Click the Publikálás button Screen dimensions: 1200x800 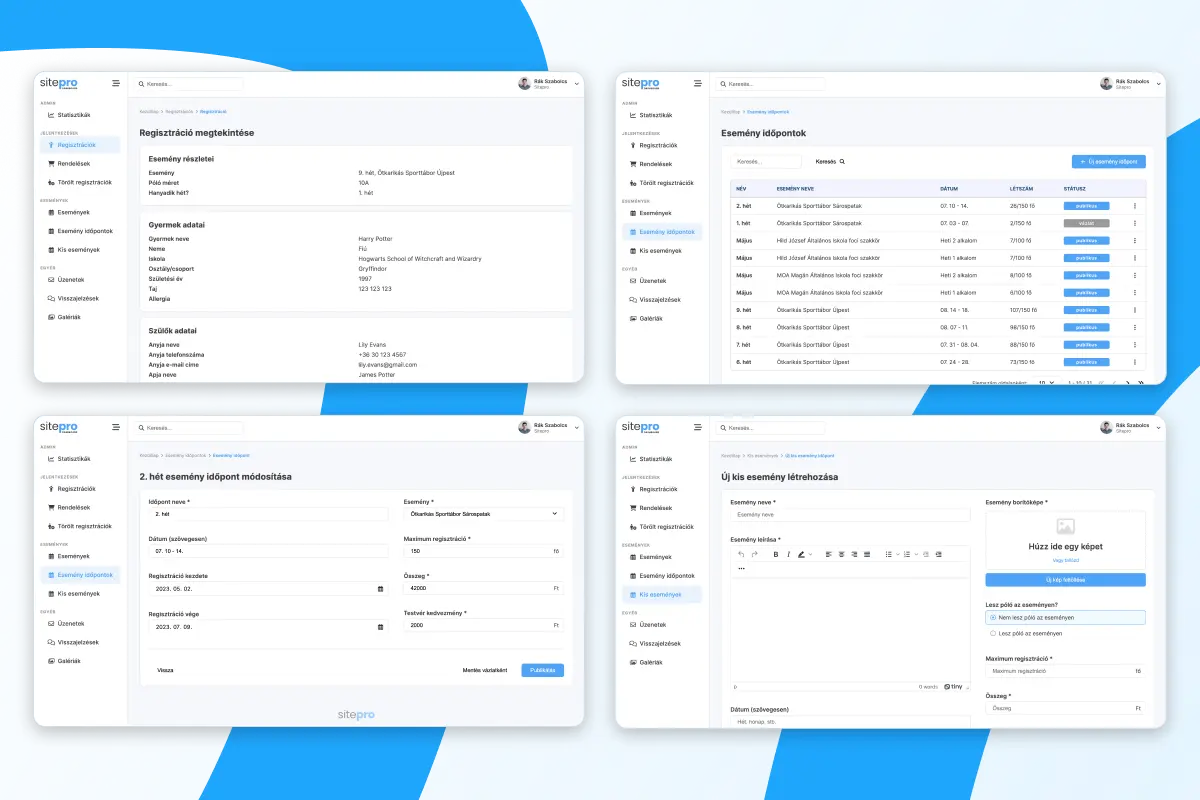tap(542, 670)
